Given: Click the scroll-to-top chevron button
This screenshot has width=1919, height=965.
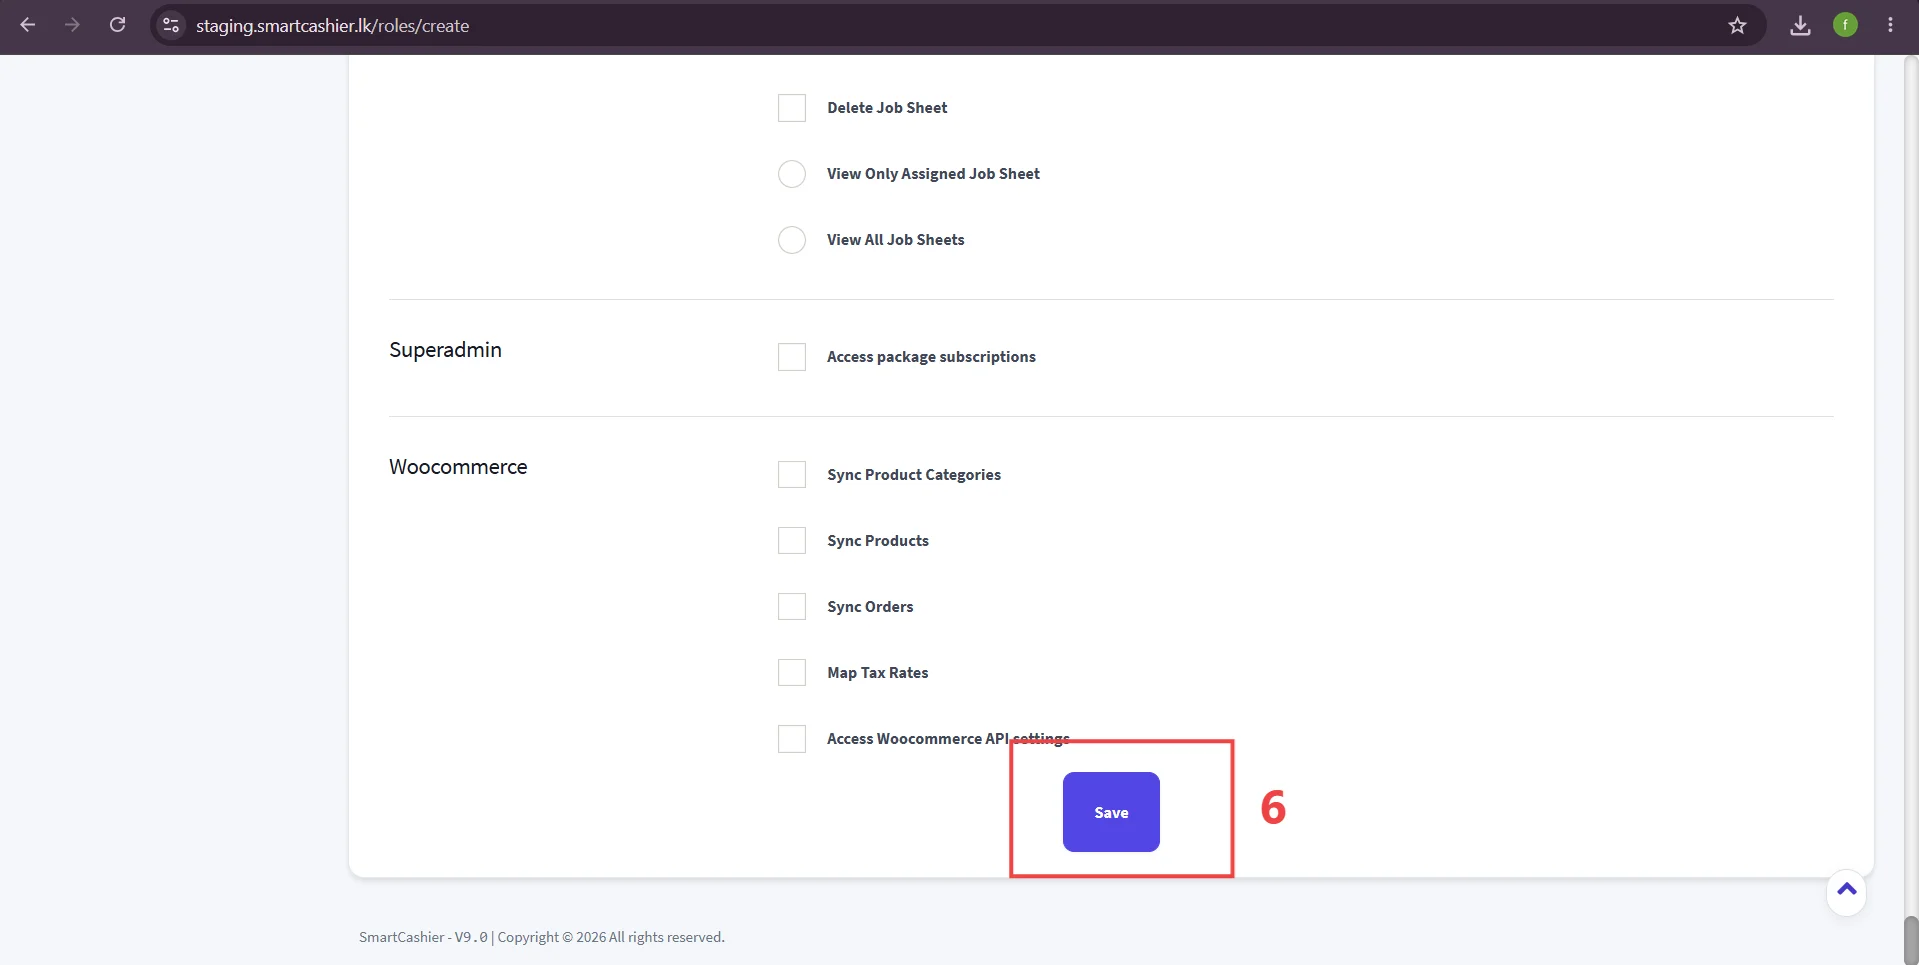Looking at the screenshot, I should pos(1846,891).
